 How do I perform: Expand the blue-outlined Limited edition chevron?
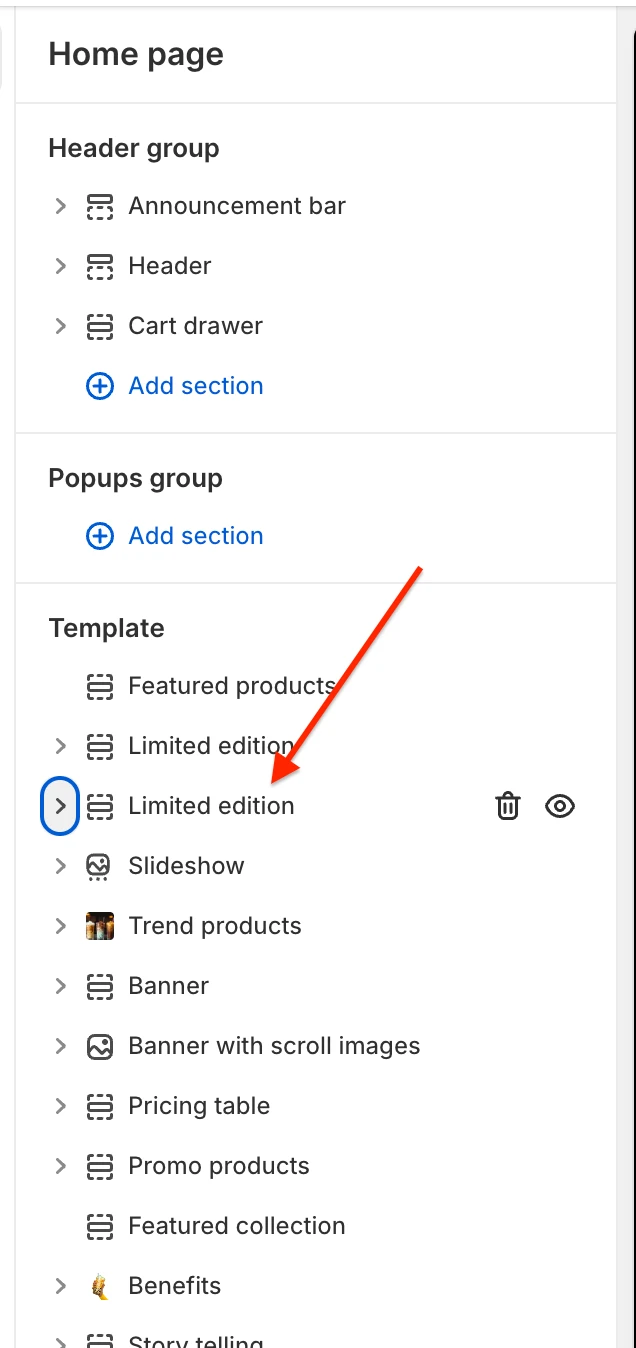[61, 806]
